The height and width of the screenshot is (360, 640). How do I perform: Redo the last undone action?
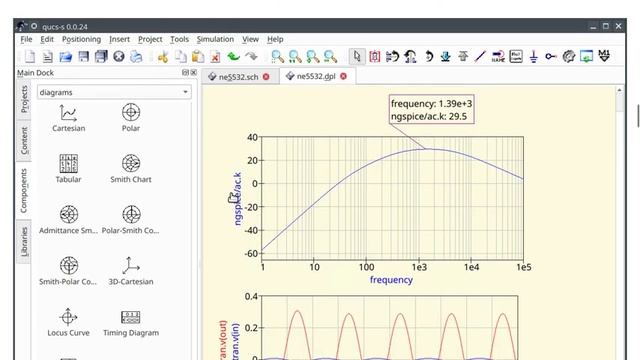pos(251,56)
